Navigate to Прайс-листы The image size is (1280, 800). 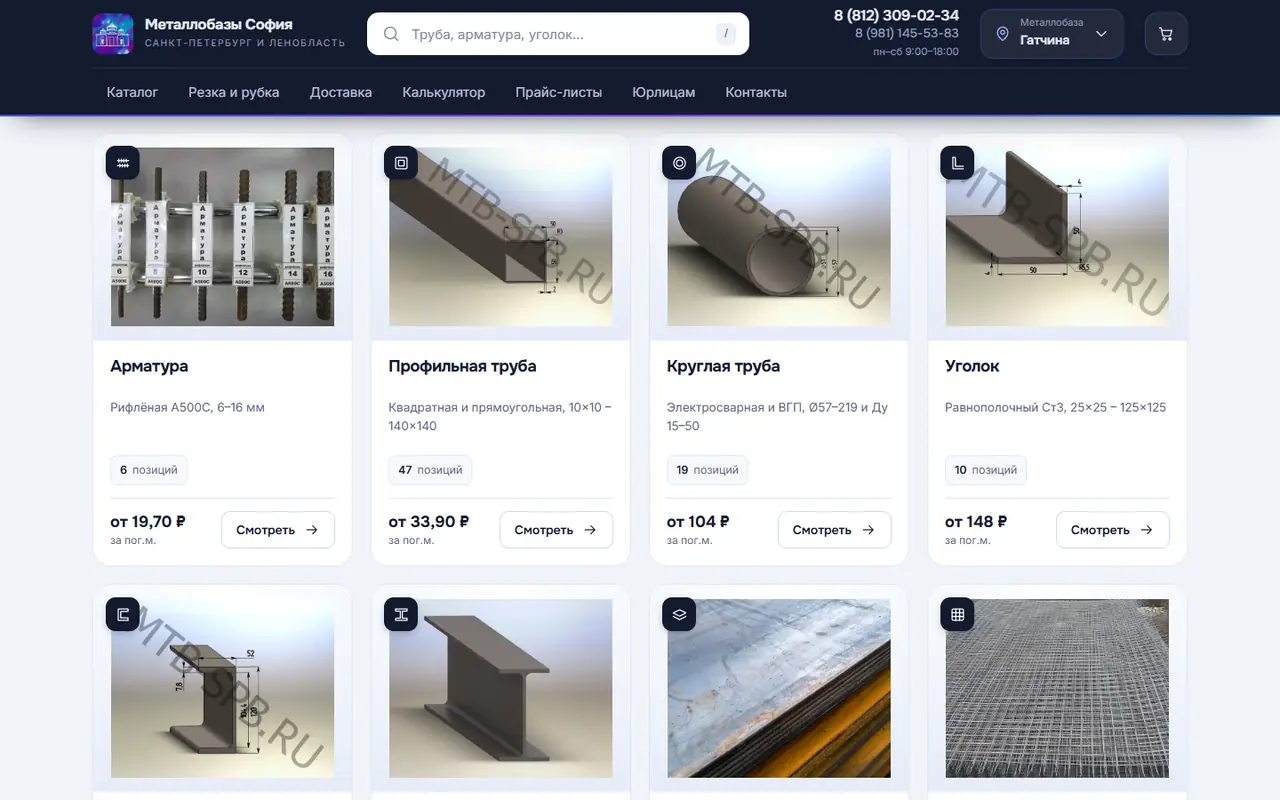559,92
